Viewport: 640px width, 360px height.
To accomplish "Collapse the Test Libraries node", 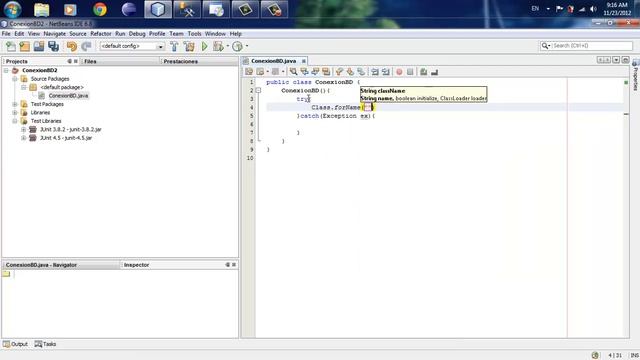I will [15, 121].
